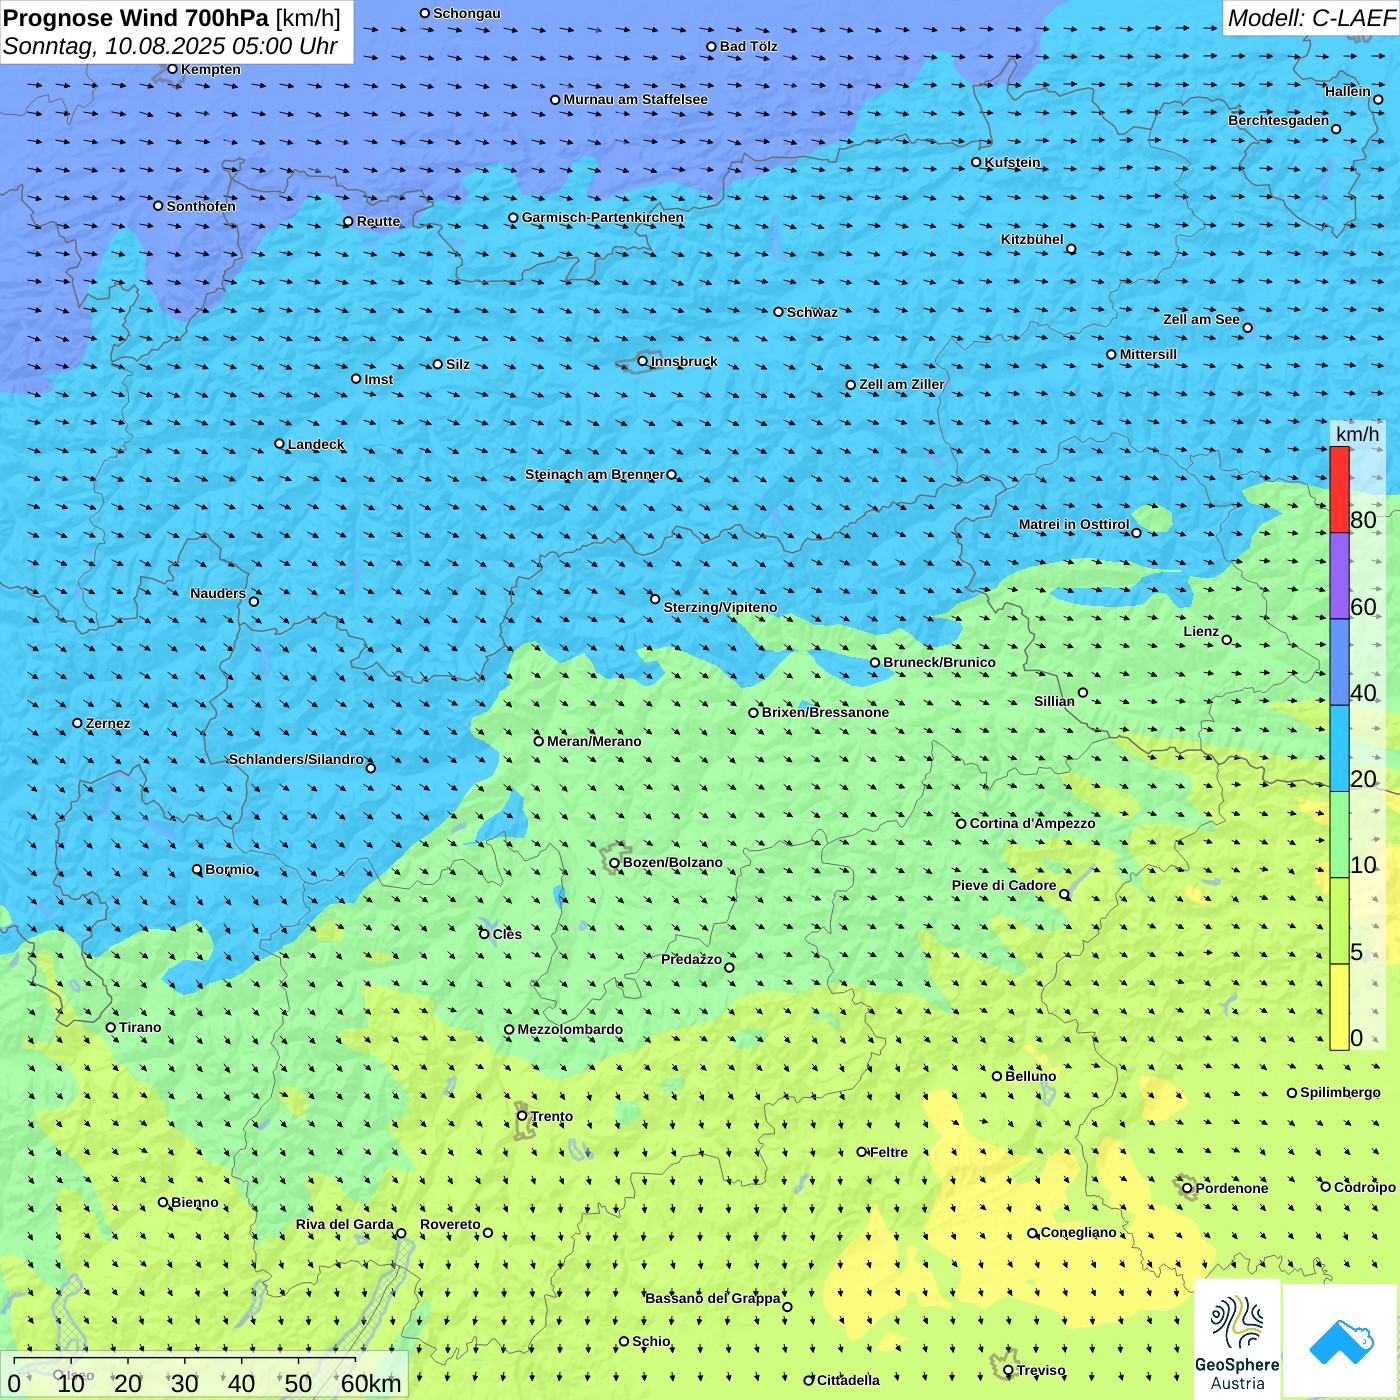Click the 'Imst' label

click(379, 379)
